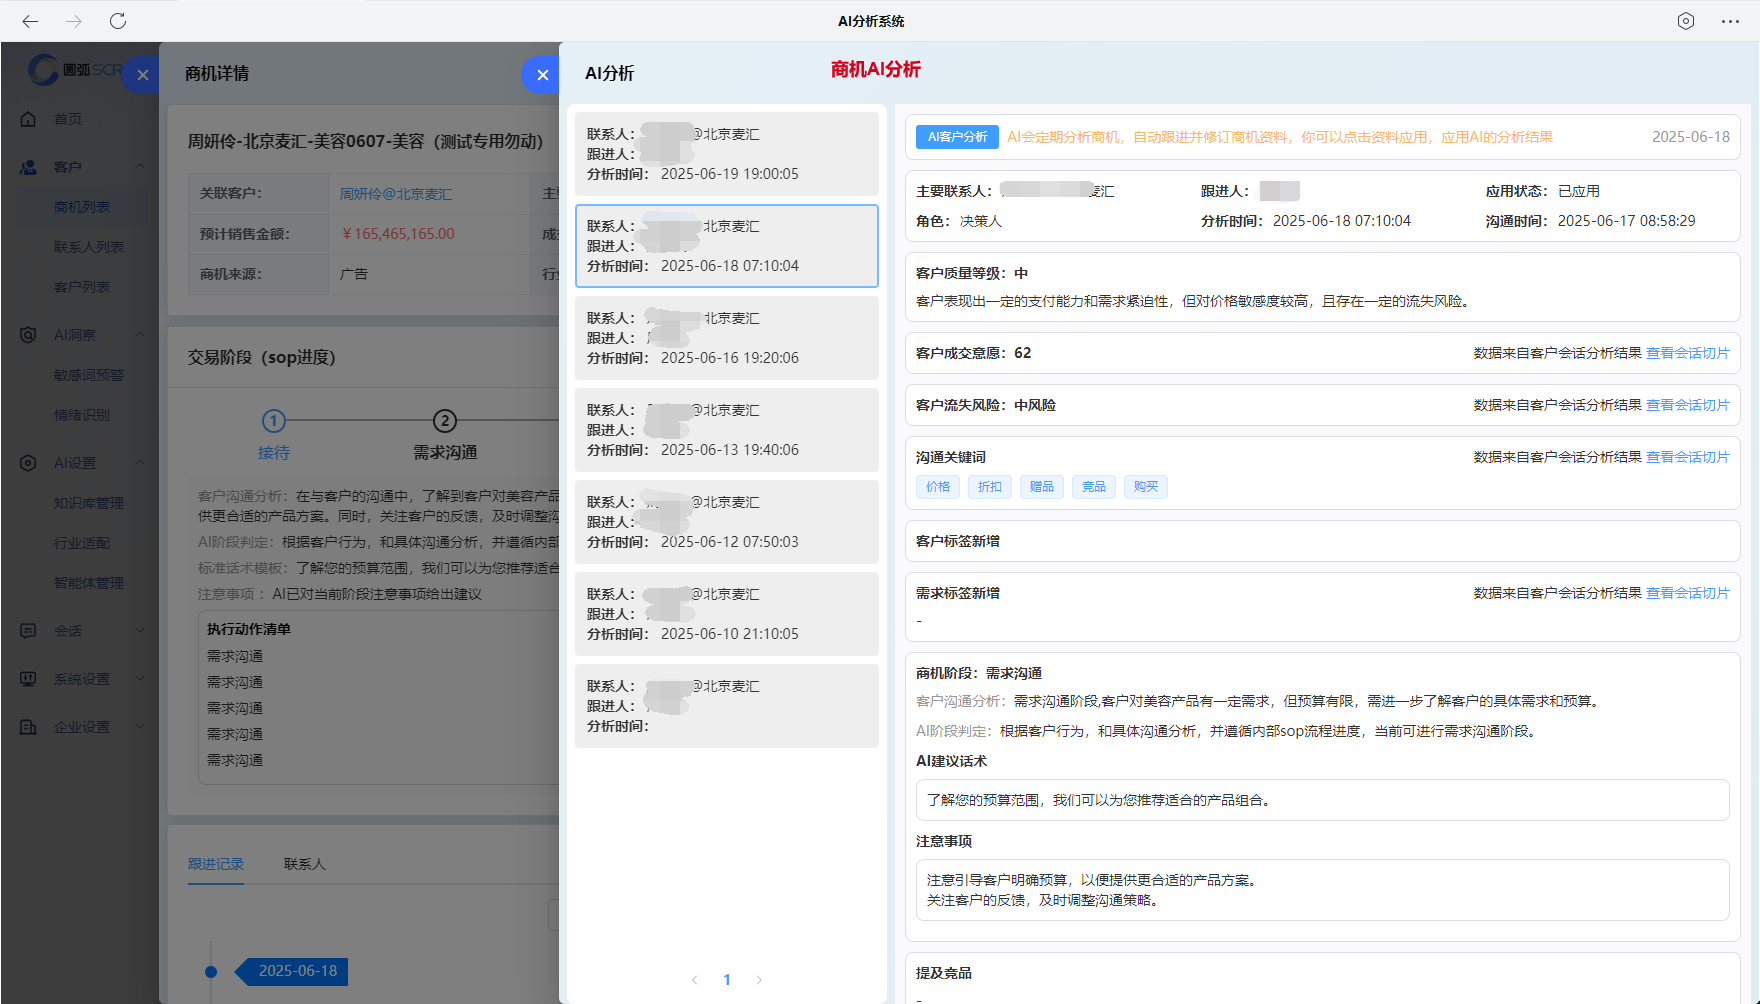Click the 会话 chat icon in sidebar
This screenshot has height=1004, width=1760.
[28, 631]
